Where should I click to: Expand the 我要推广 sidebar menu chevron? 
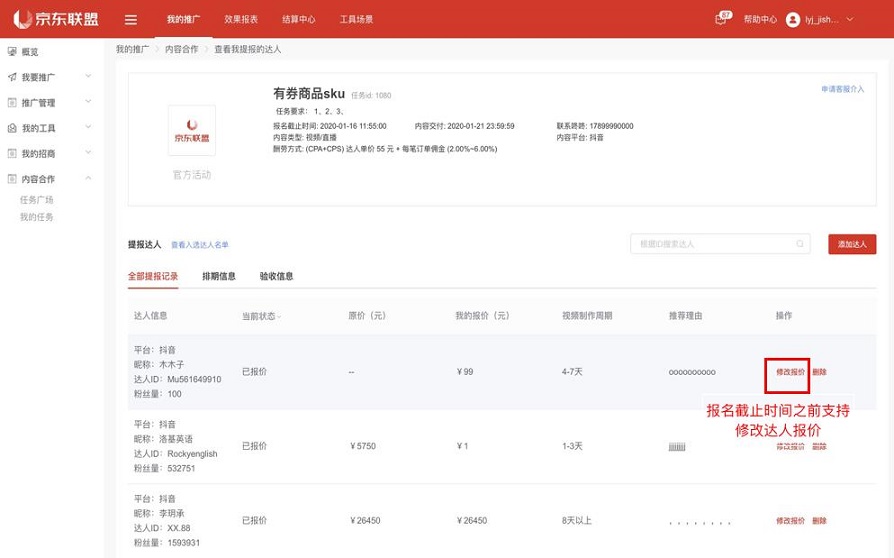[88, 76]
